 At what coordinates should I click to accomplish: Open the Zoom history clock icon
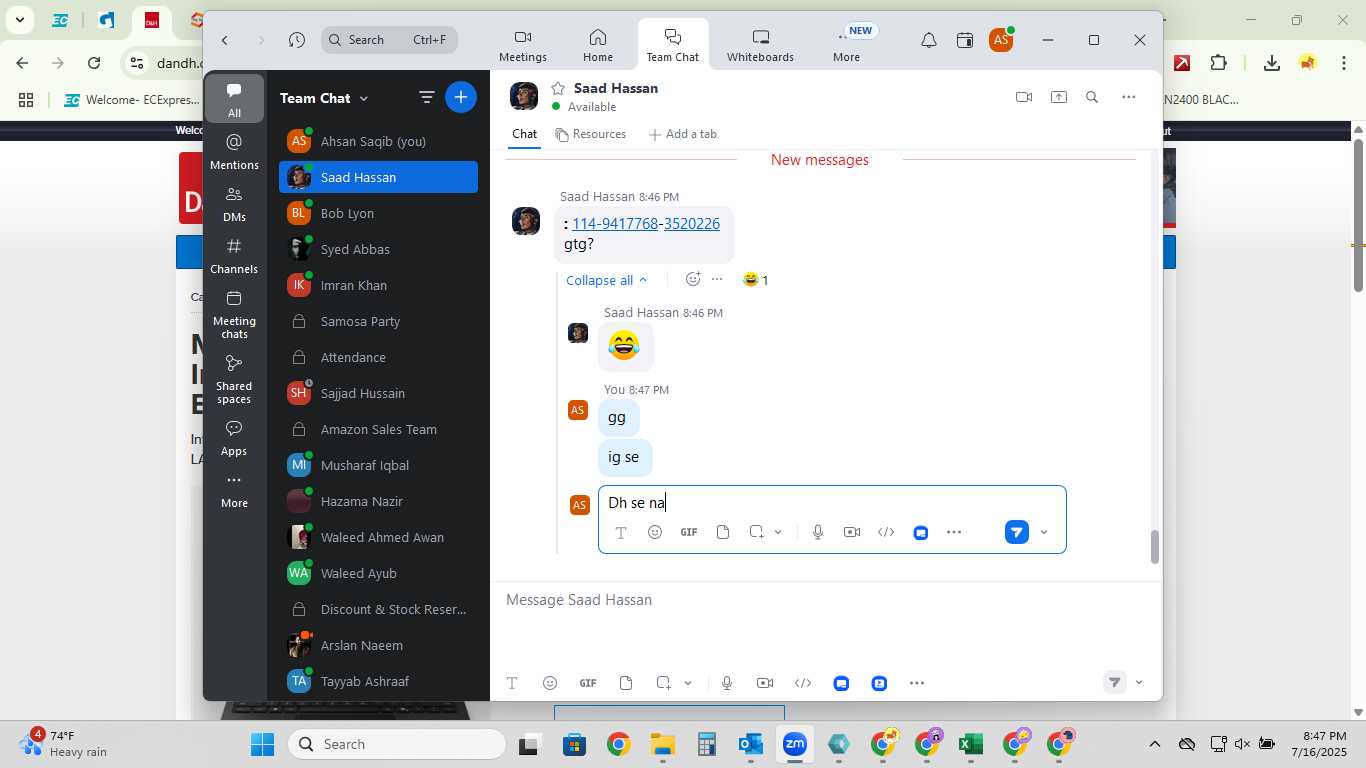(x=296, y=40)
